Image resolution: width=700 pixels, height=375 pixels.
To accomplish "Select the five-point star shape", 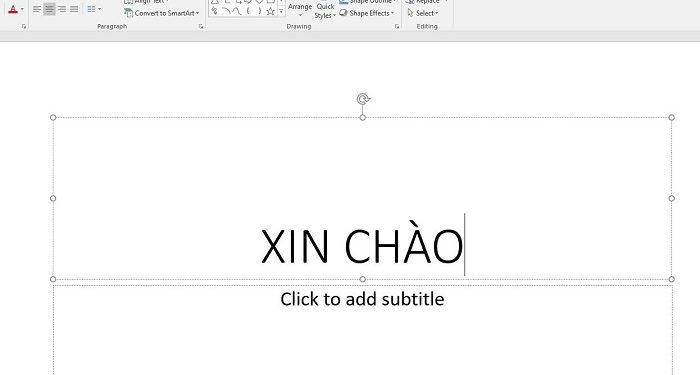I will (x=271, y=11).
